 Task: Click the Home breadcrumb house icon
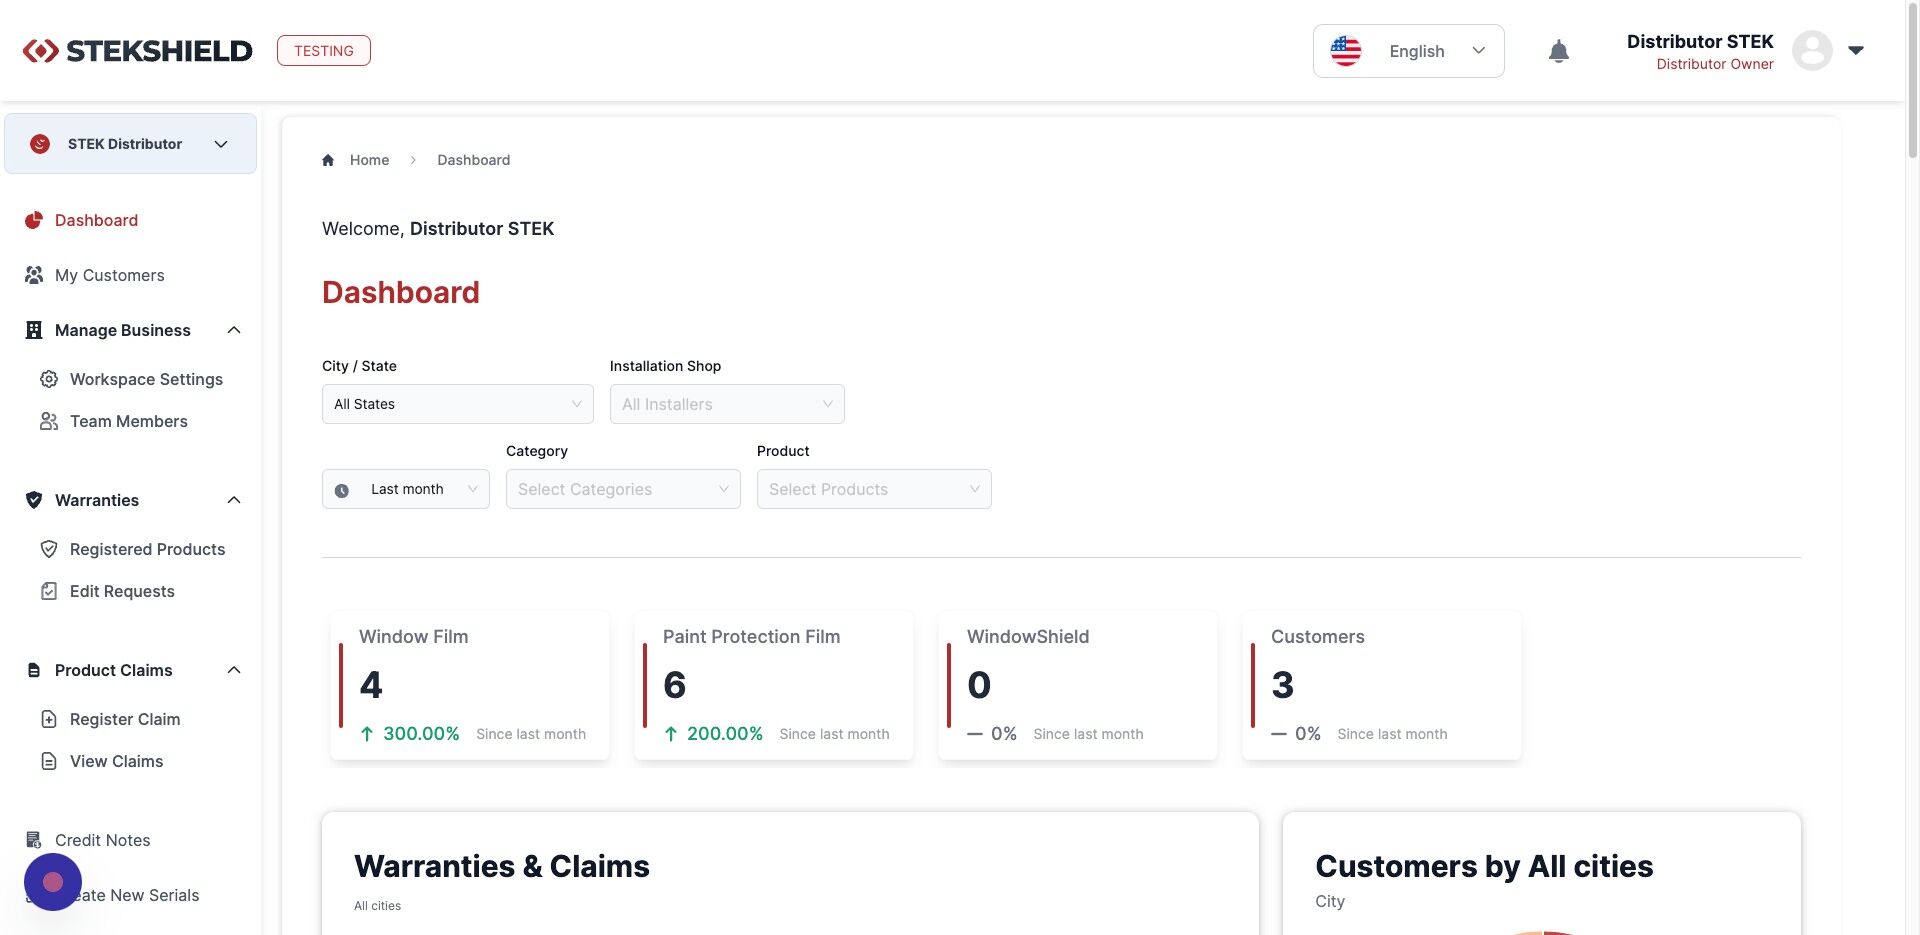click(x=328, y=160)
